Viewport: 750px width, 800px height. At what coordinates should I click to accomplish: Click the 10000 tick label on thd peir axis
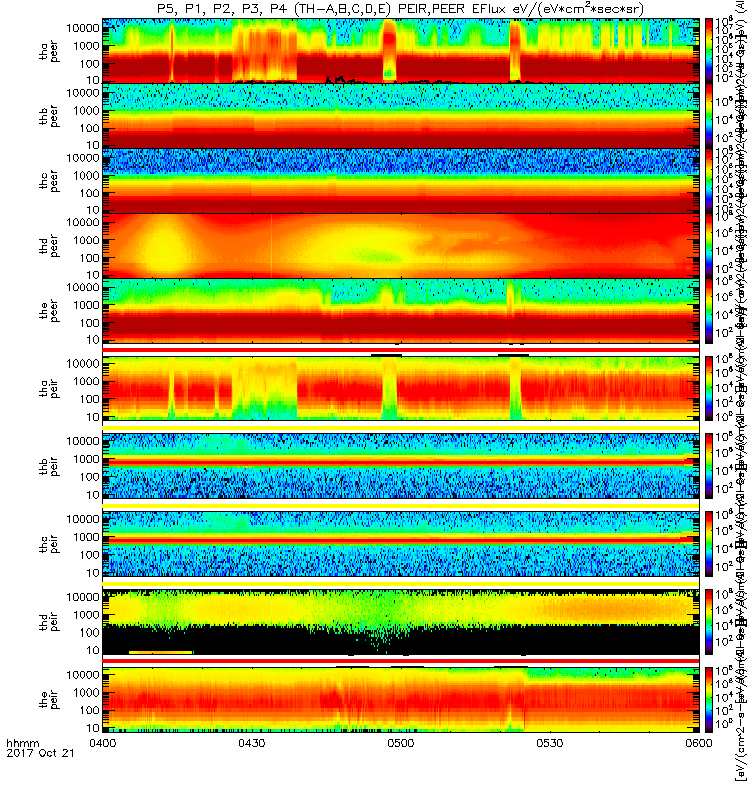point(83,596)
